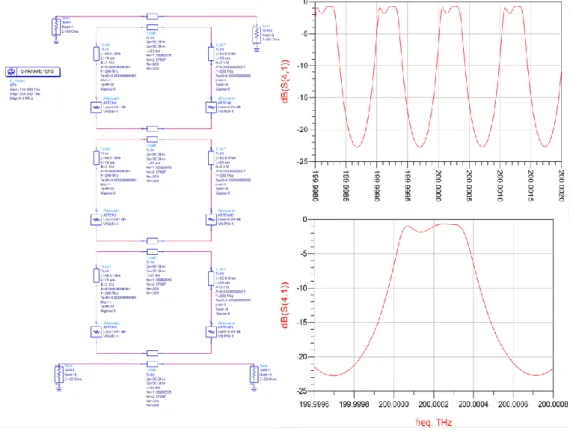Select the ground symbol under Term1

pos(56,41)
